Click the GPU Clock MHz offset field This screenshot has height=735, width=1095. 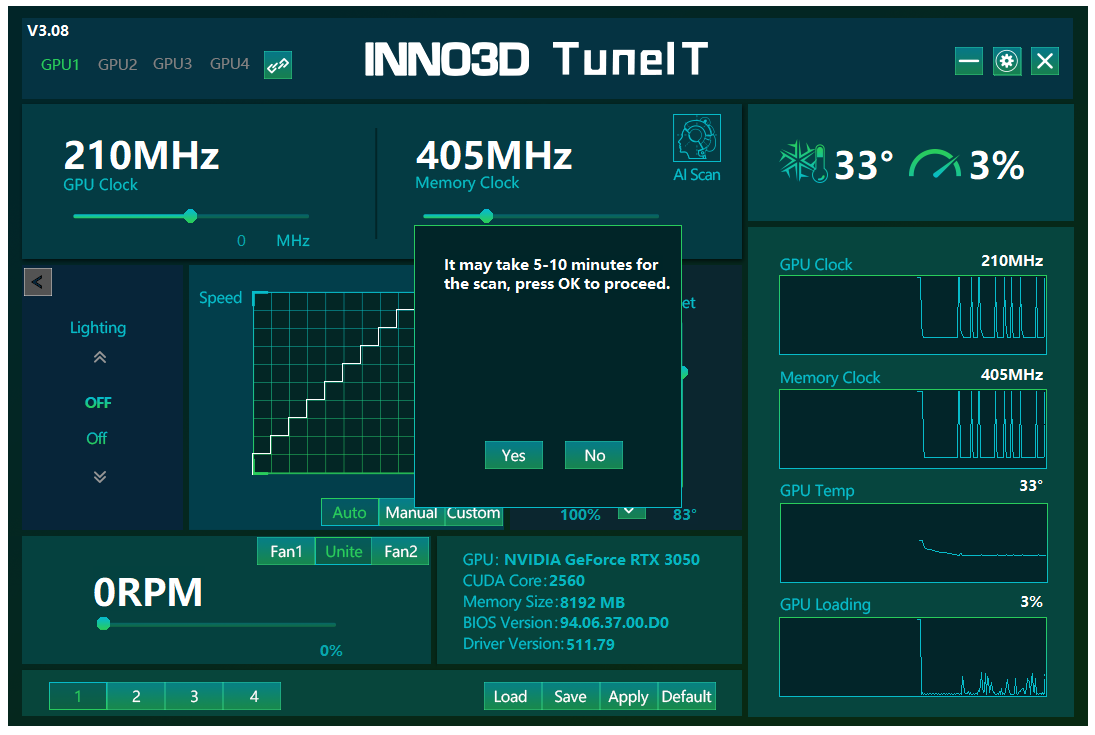(x=241, y=240)
